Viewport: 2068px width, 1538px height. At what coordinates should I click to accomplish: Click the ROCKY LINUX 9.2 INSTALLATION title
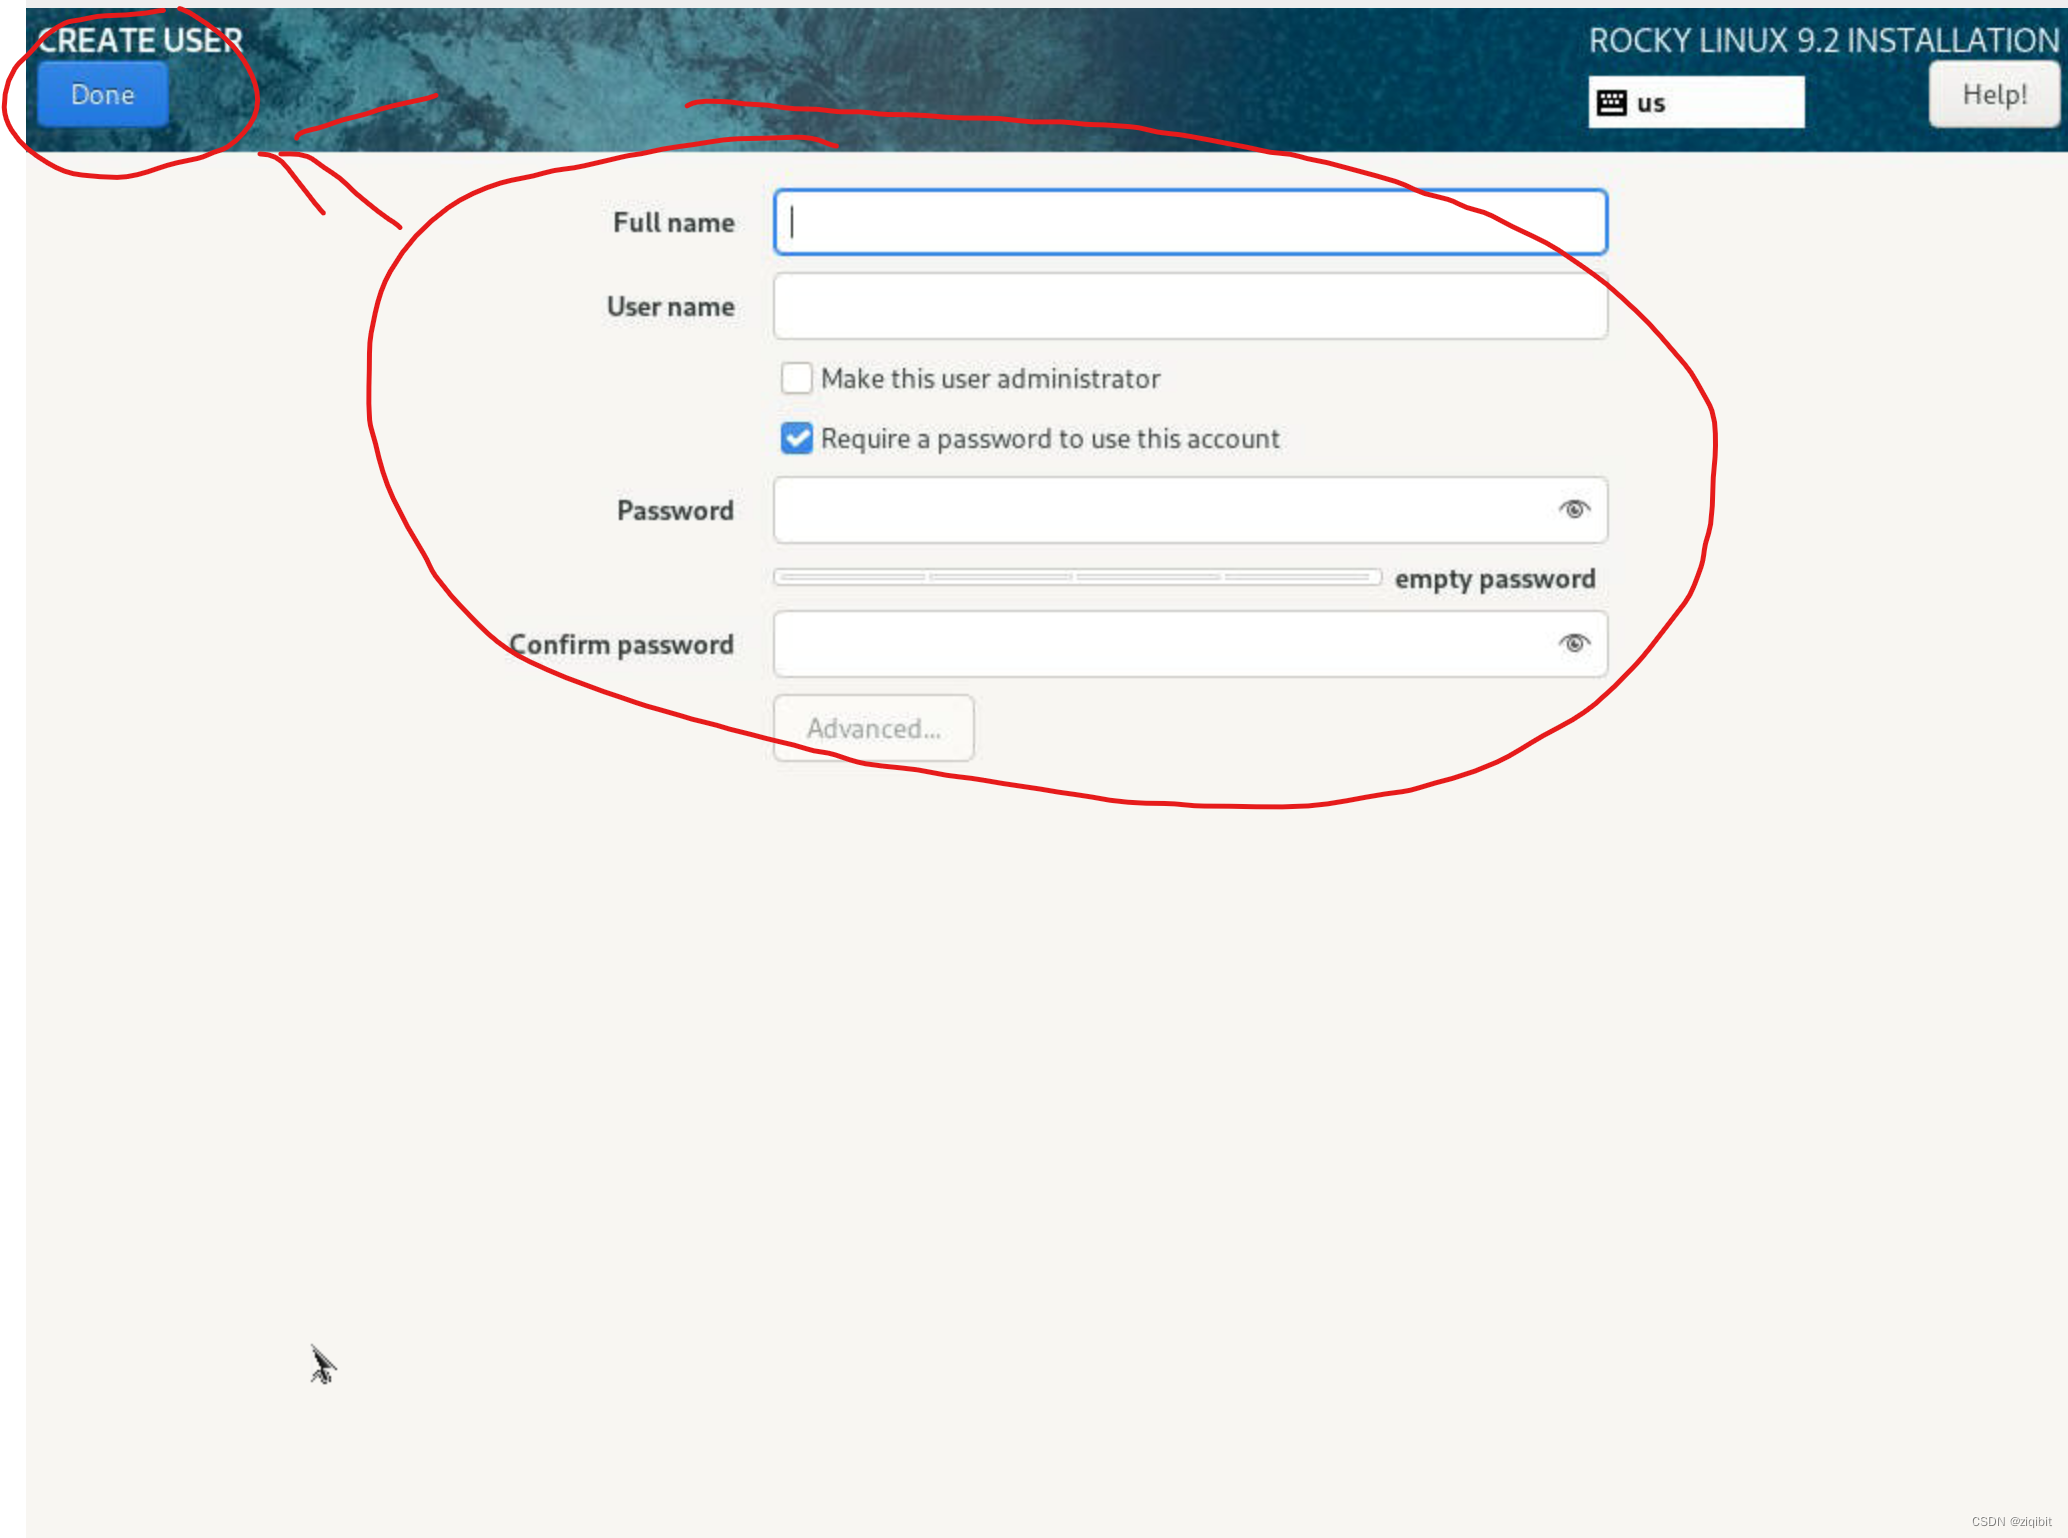[1824, 40]
